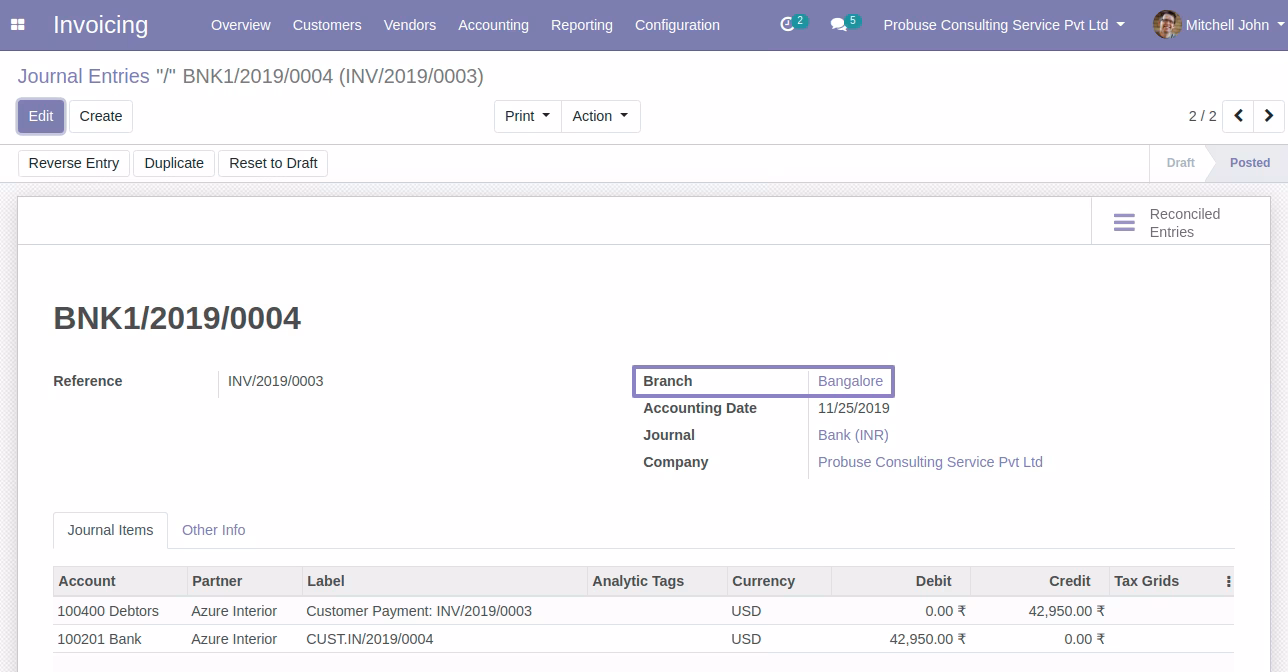Go to next record arrow
1288x672 pixels.
(1269, 116)
